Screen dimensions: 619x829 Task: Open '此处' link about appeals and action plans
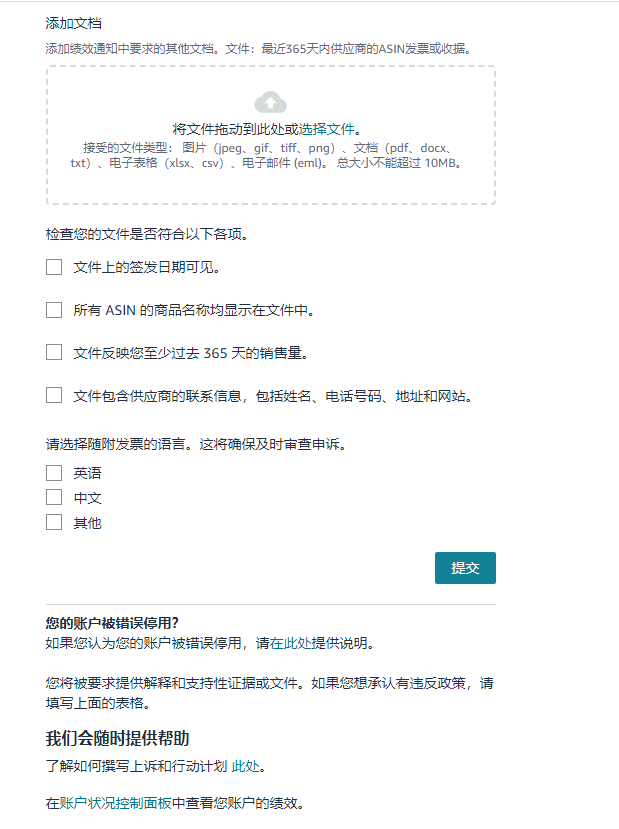click(x=247, y=767)
